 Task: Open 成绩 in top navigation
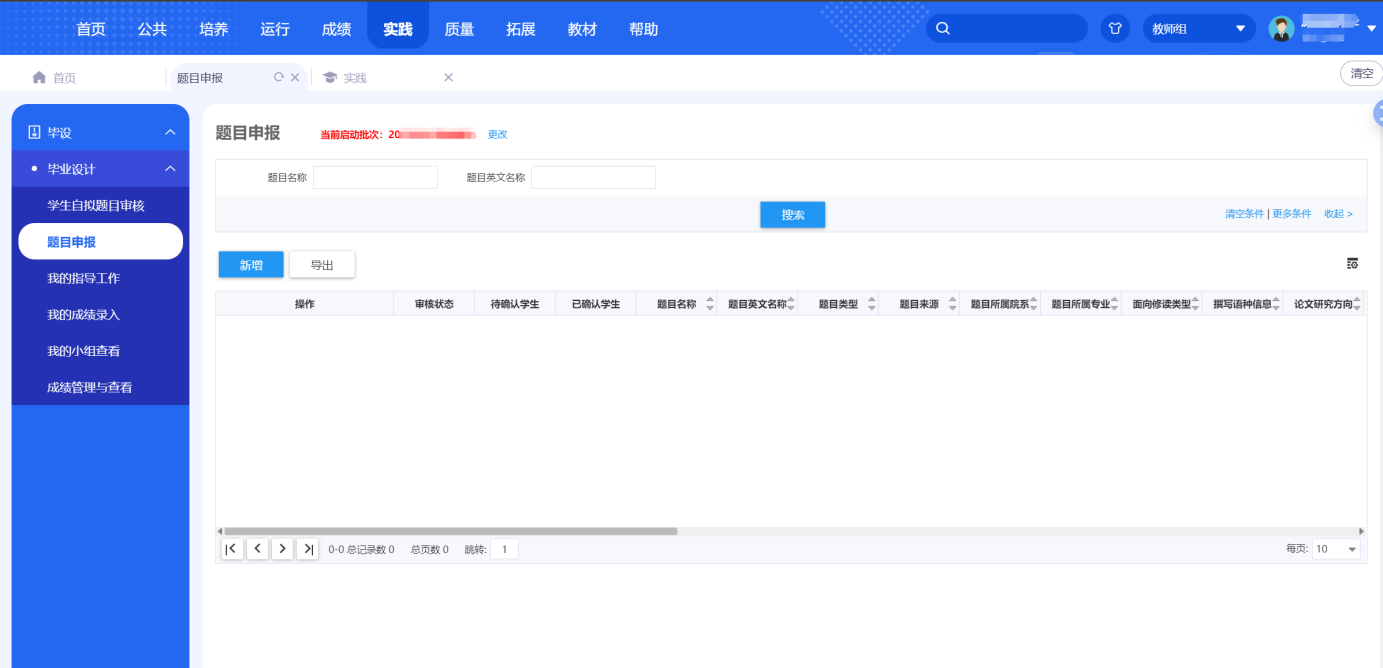point(336,29)
